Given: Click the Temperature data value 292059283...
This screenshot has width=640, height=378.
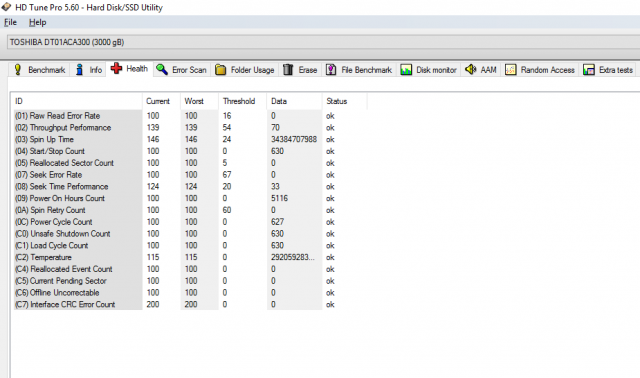Looking at the screenshot, I should coord(293,258).
